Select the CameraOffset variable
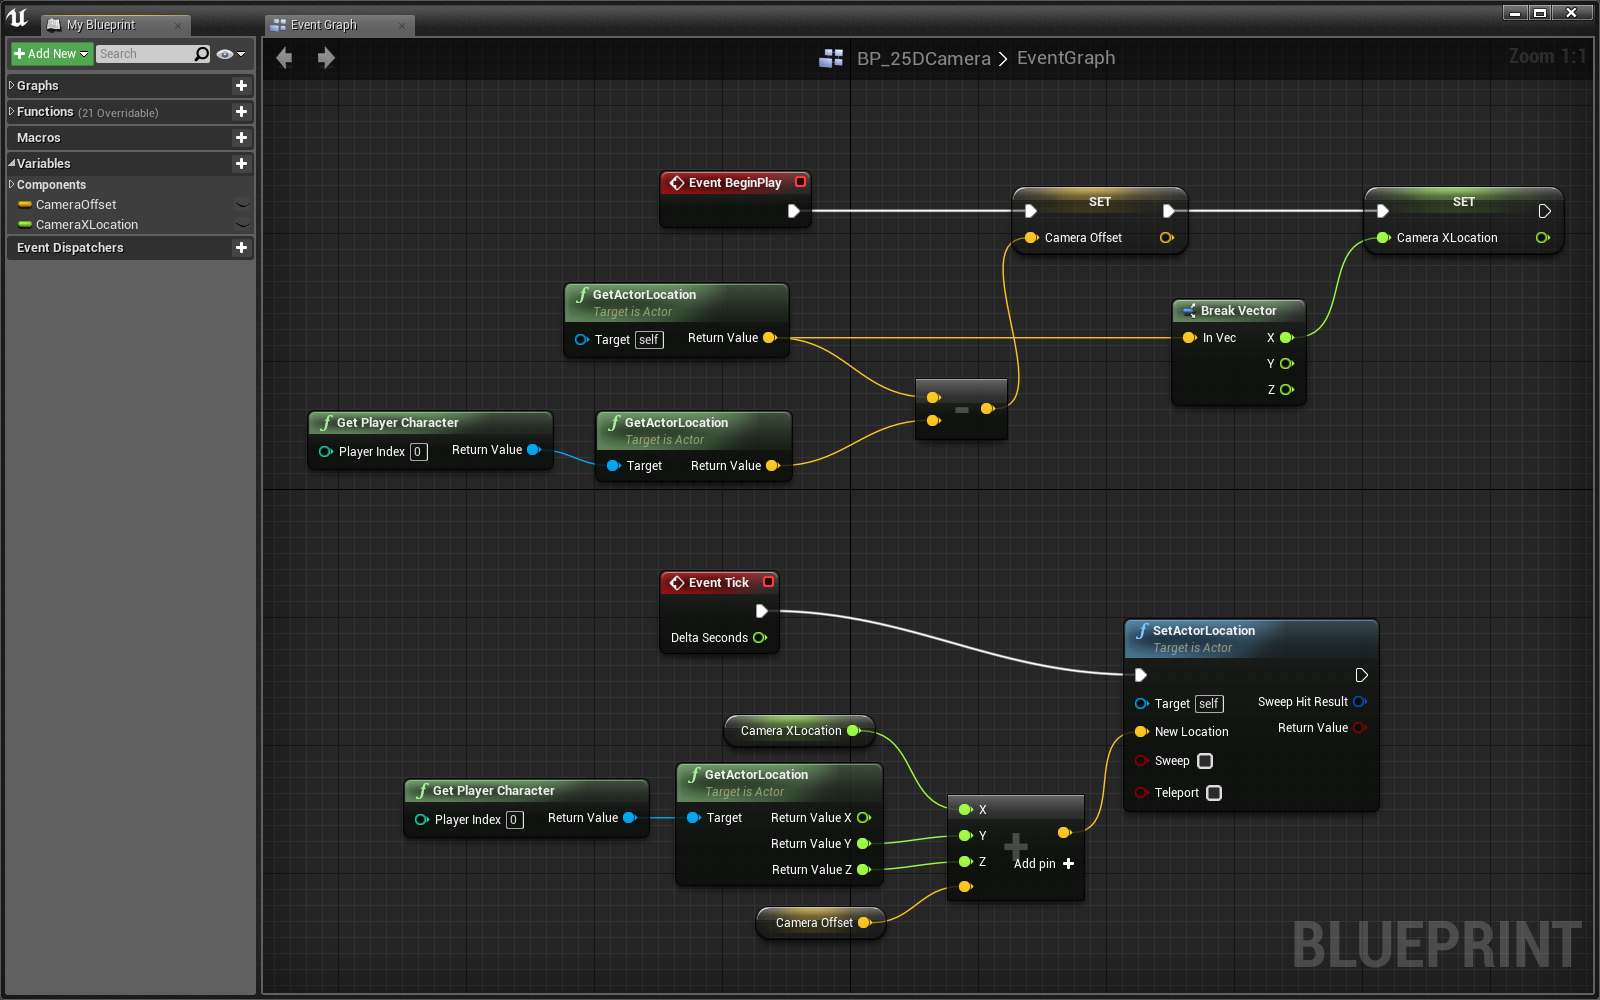The image size is (1600, 1000). (x=76, y=205)
